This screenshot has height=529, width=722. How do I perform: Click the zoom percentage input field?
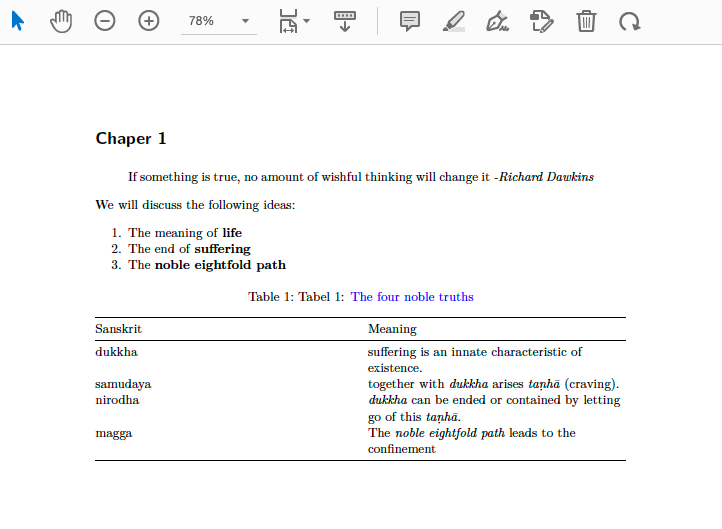point(207,21)
